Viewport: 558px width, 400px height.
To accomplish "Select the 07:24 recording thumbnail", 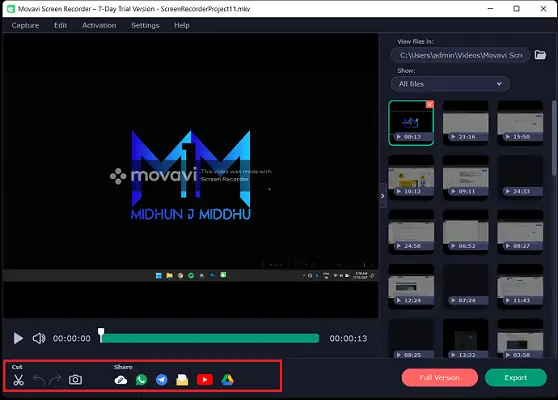I will (465, 286).
